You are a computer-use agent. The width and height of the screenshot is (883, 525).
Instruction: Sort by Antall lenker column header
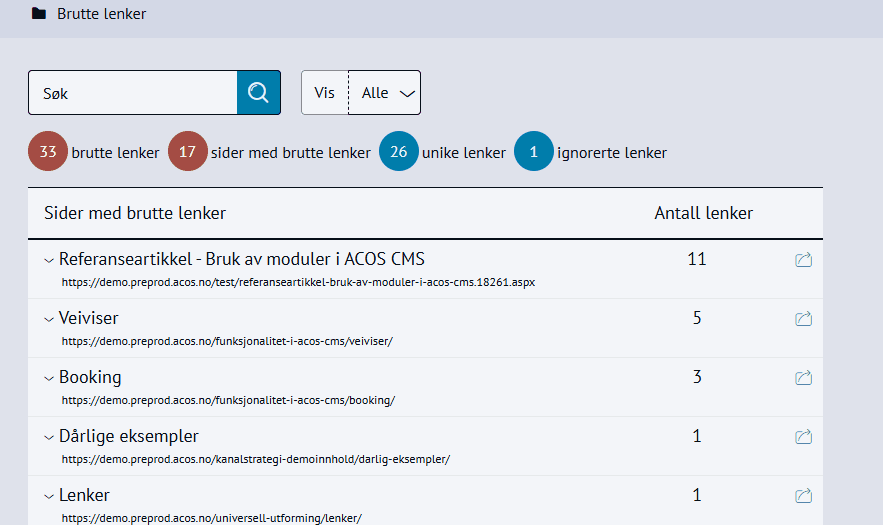(703, 213)
